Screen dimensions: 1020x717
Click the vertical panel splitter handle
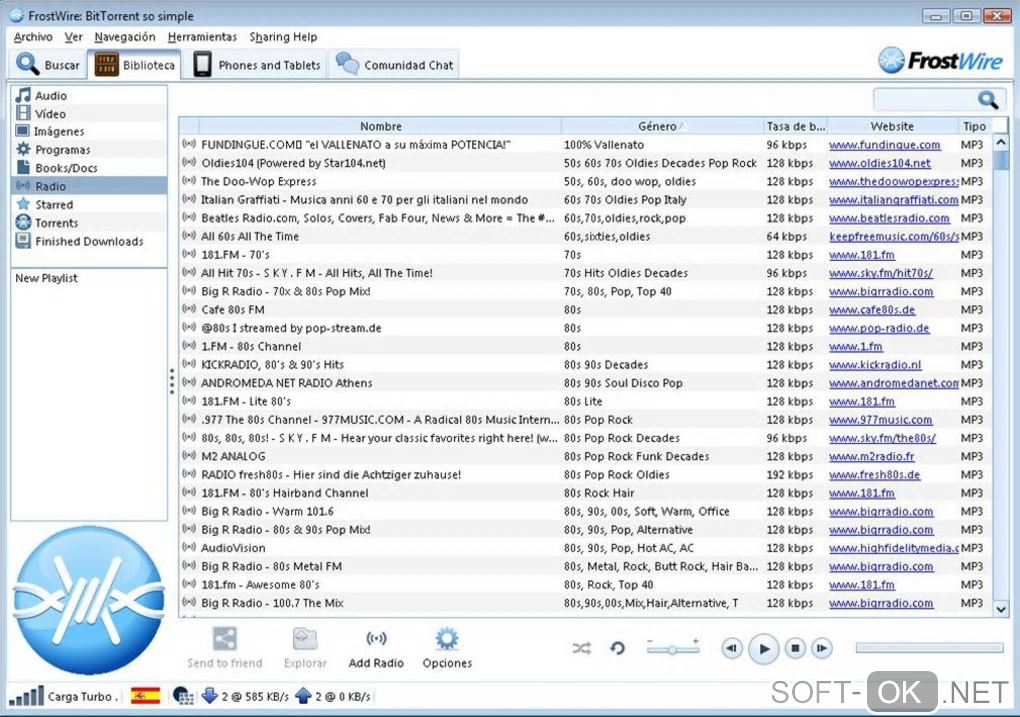point(172,382)
